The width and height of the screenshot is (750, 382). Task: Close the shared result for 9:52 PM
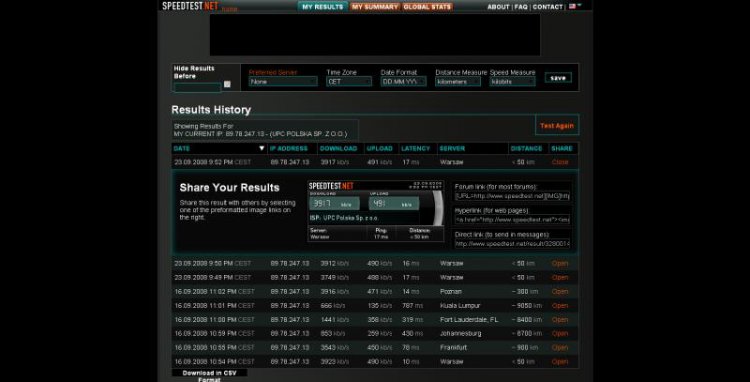pos(560,162)
